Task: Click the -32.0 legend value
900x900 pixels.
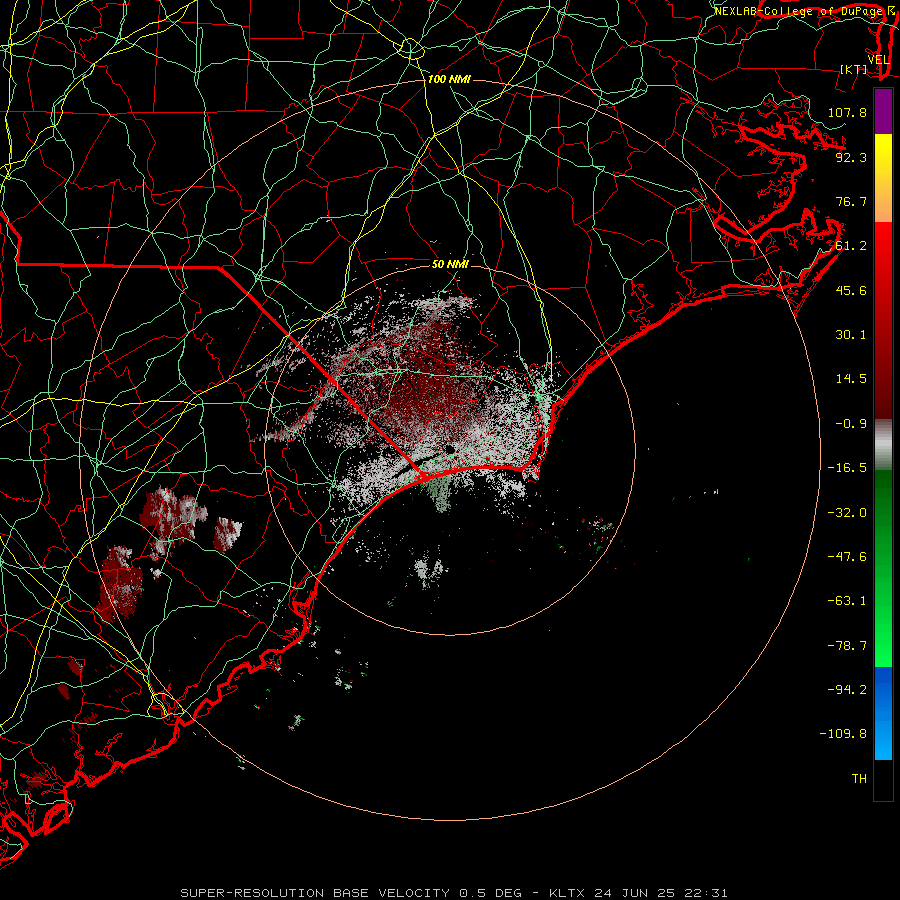Action: tap(847, 513)
